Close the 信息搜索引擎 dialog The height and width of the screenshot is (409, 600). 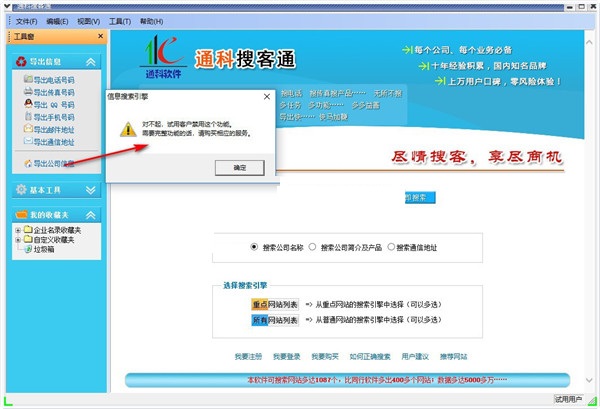tap(267, 97)
